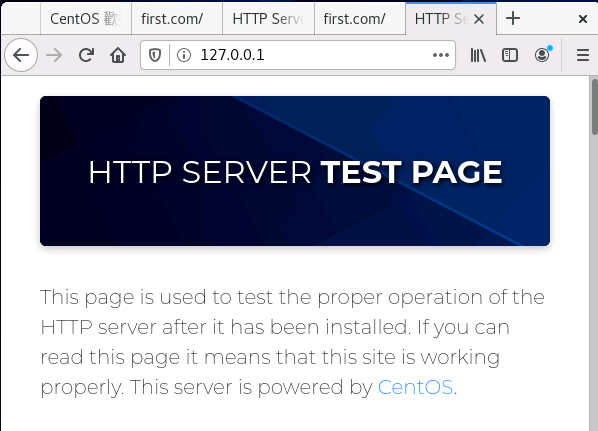
Task: Open tracking protection shield icon
Action: (155, 55)
